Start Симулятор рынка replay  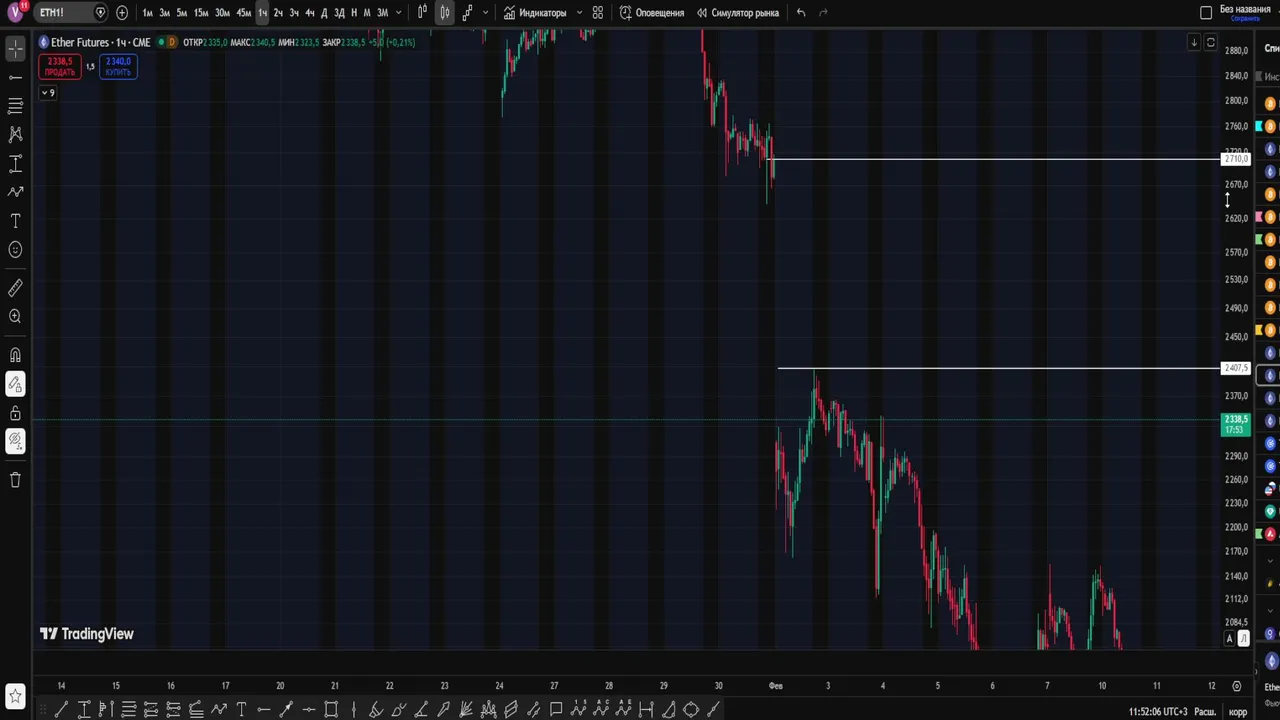[x=738, y=13]
